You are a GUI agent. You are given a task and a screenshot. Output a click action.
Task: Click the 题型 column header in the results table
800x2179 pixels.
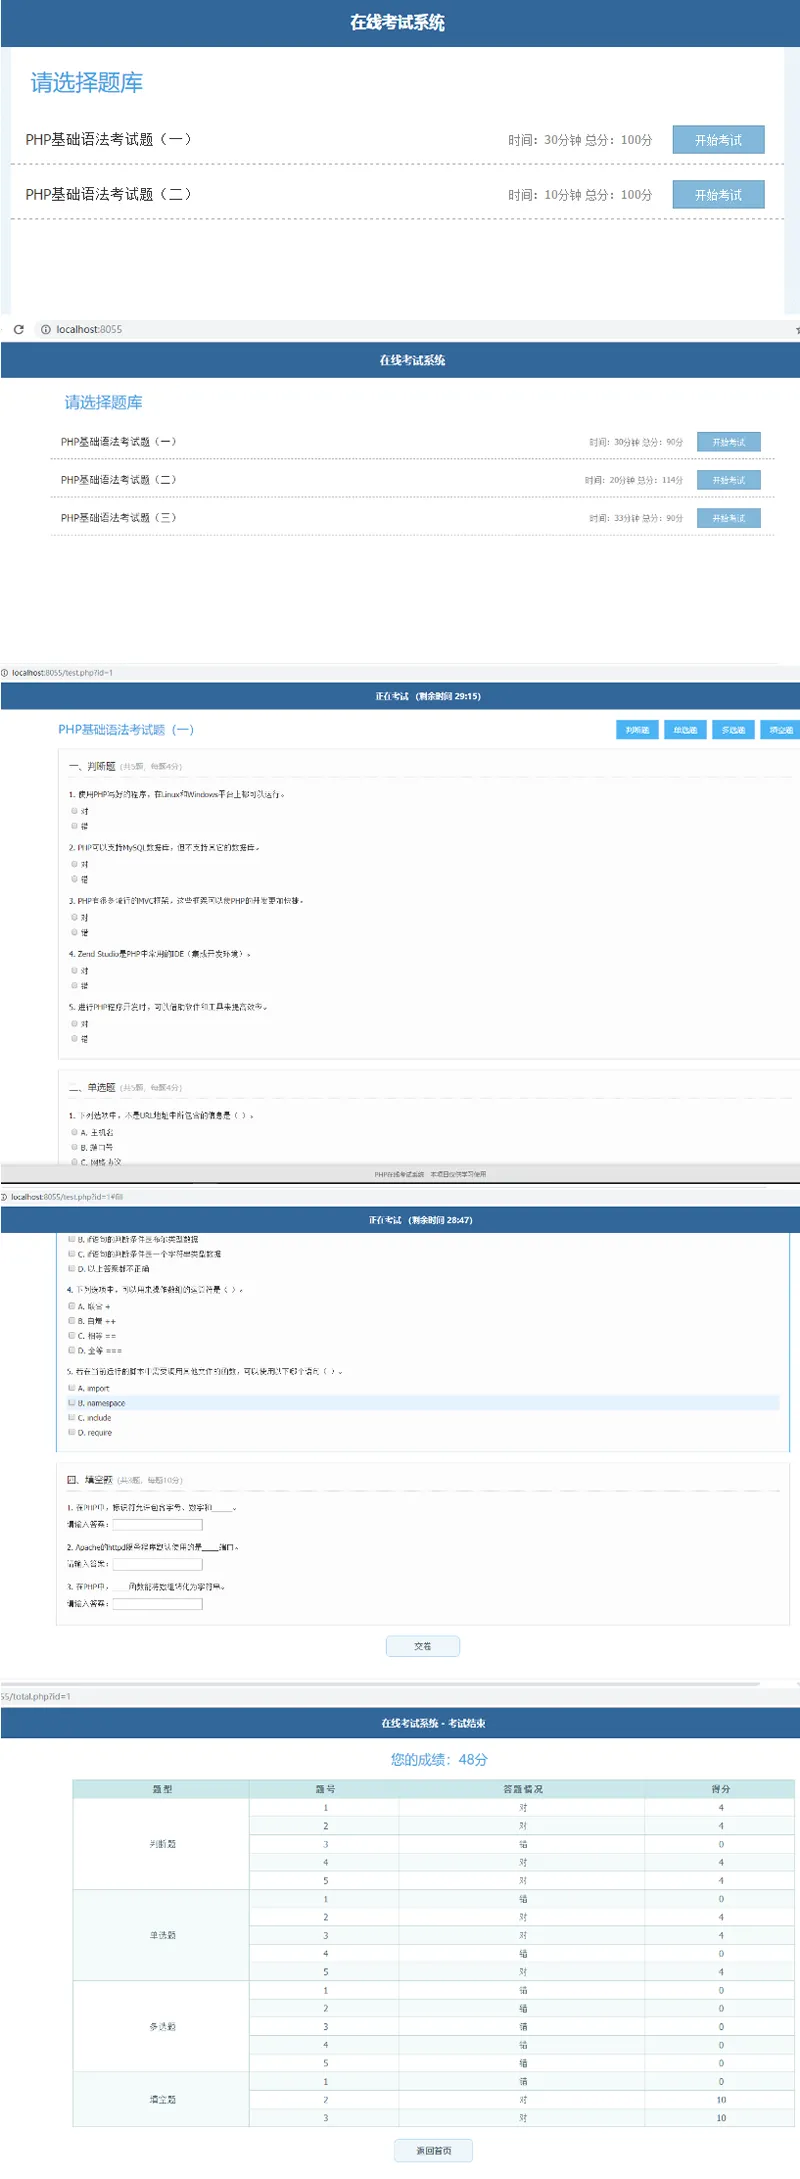point(161,1789)
